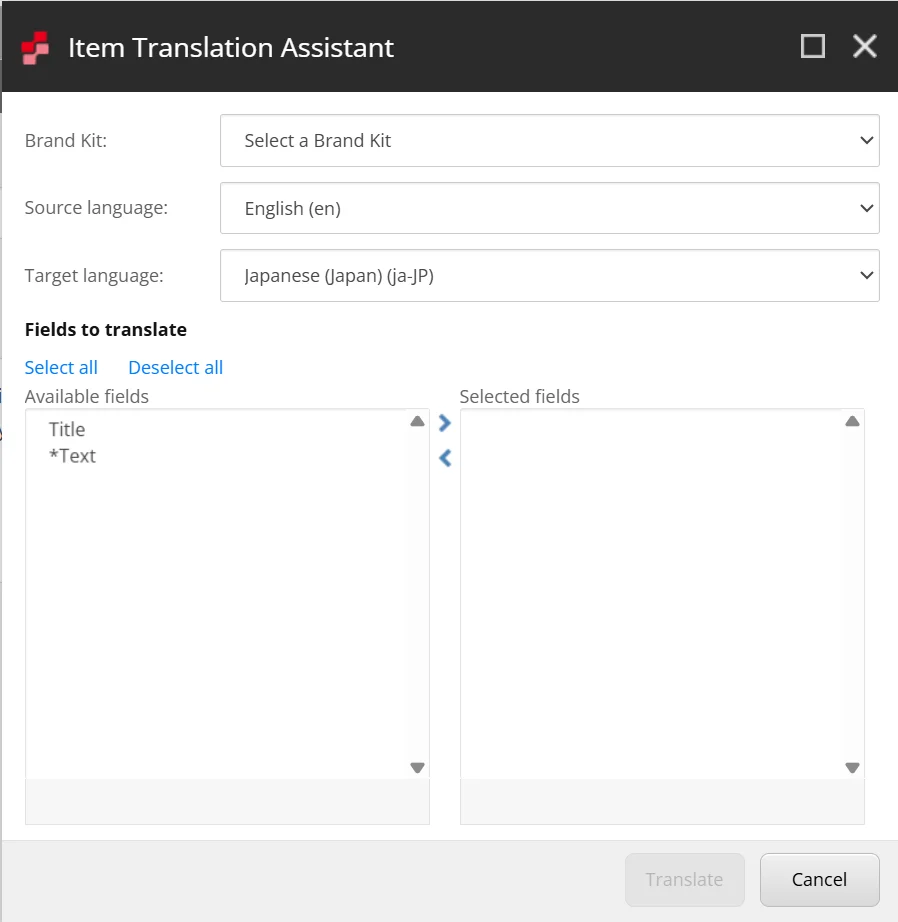Move field left with the blue arrow

445,458
